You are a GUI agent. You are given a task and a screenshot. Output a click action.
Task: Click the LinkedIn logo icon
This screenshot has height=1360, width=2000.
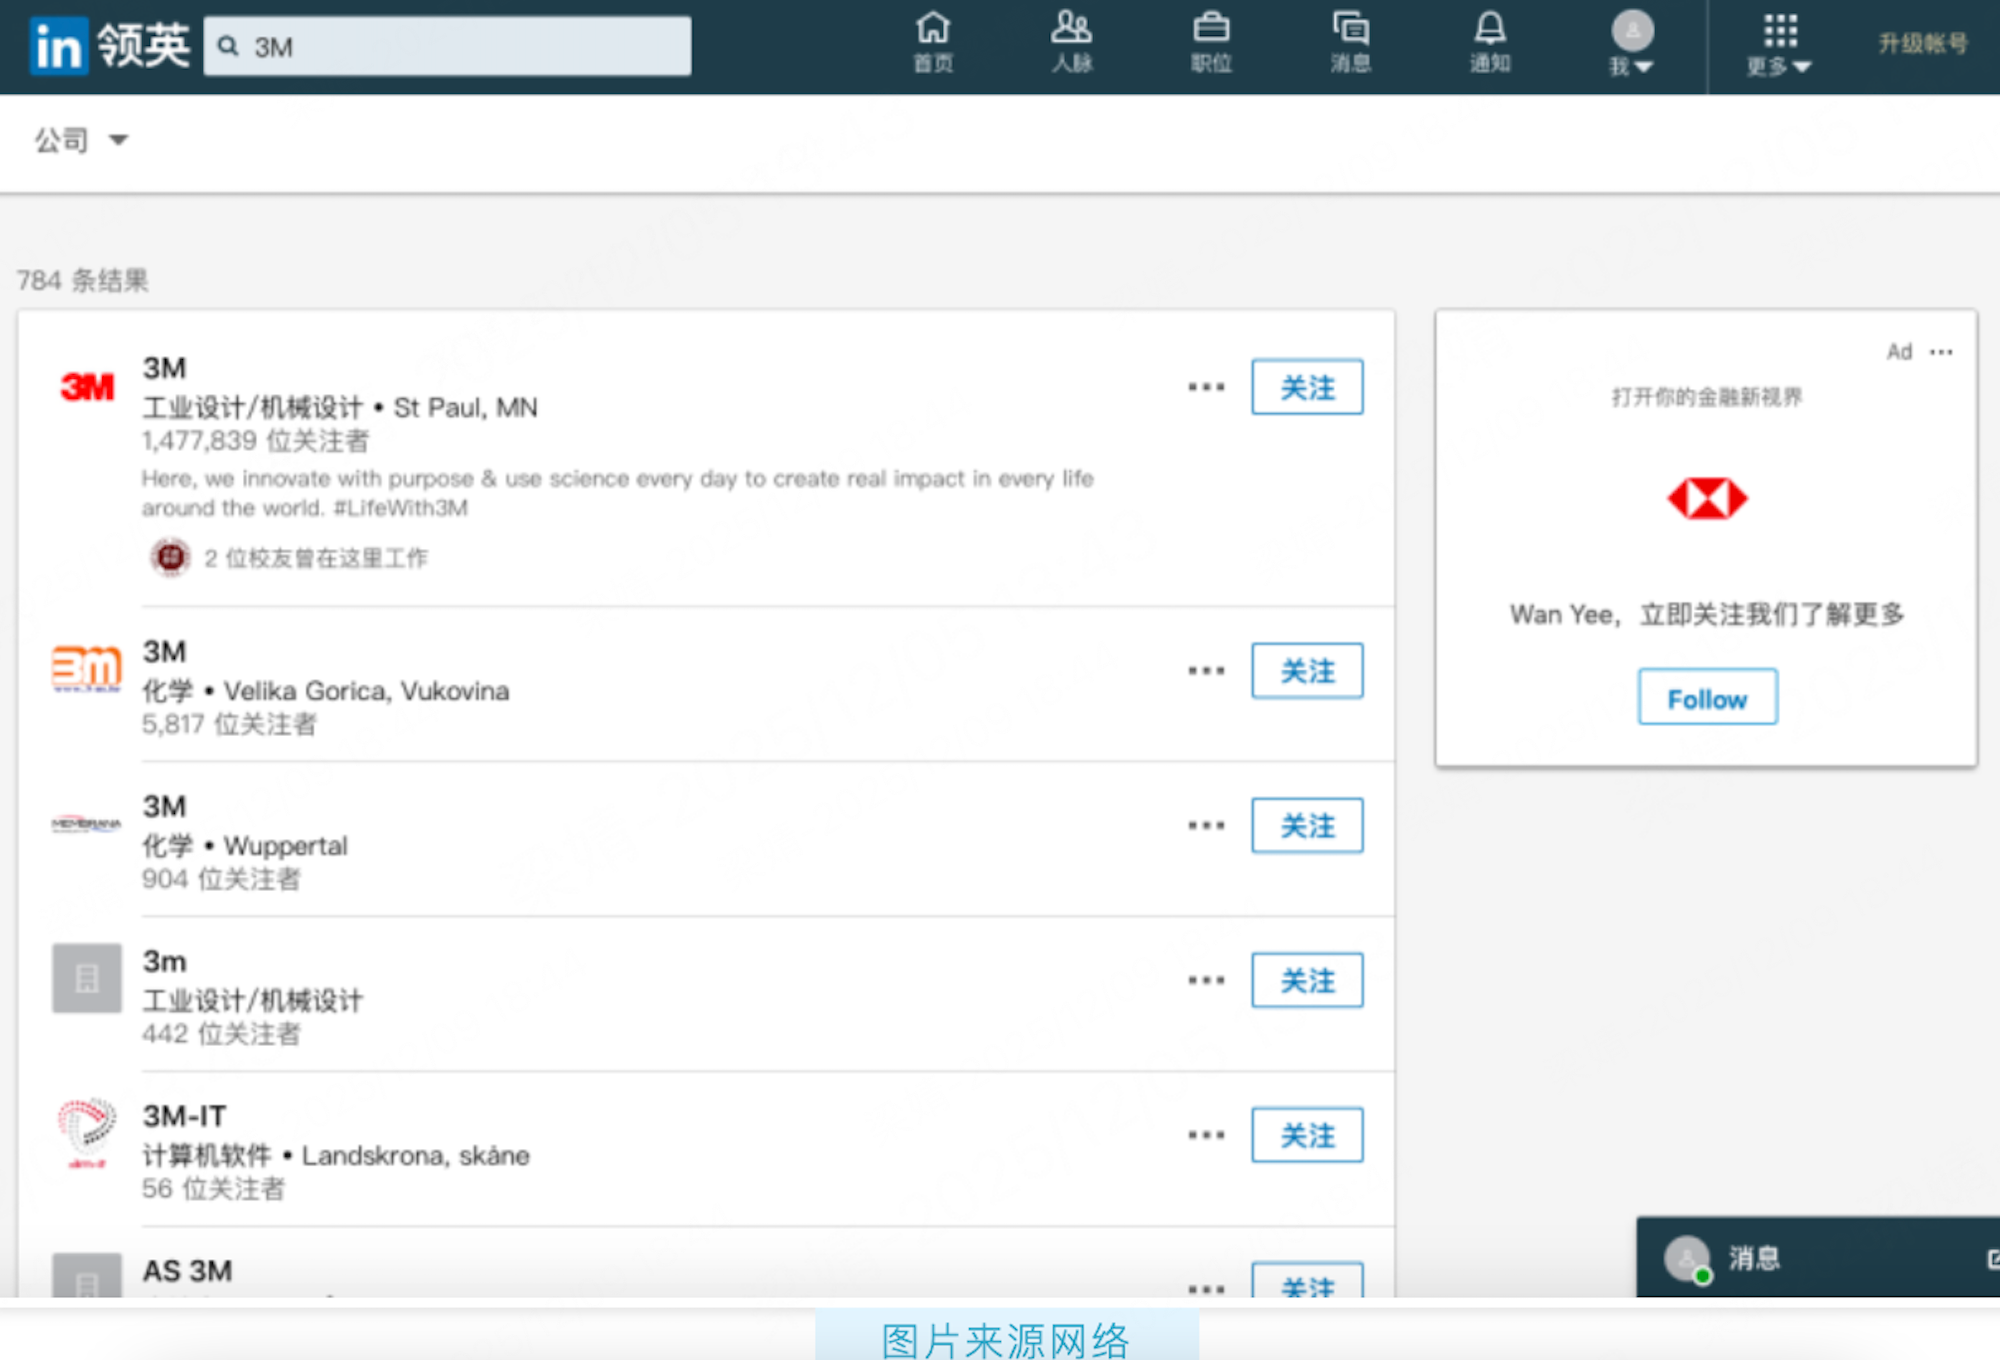point(58,46)
